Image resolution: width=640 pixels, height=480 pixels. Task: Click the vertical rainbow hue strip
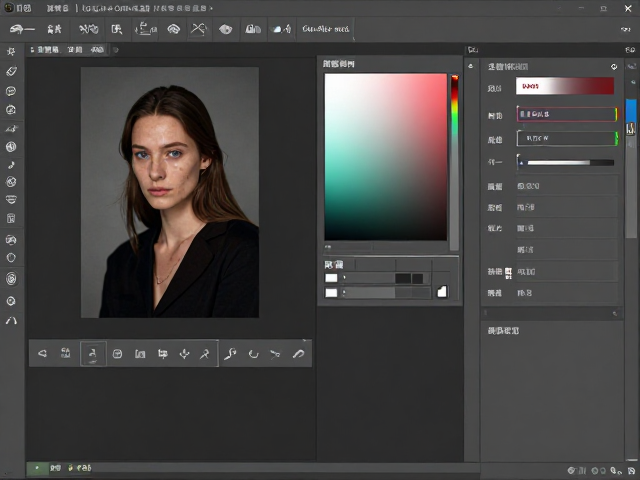[x=454, y=162]
